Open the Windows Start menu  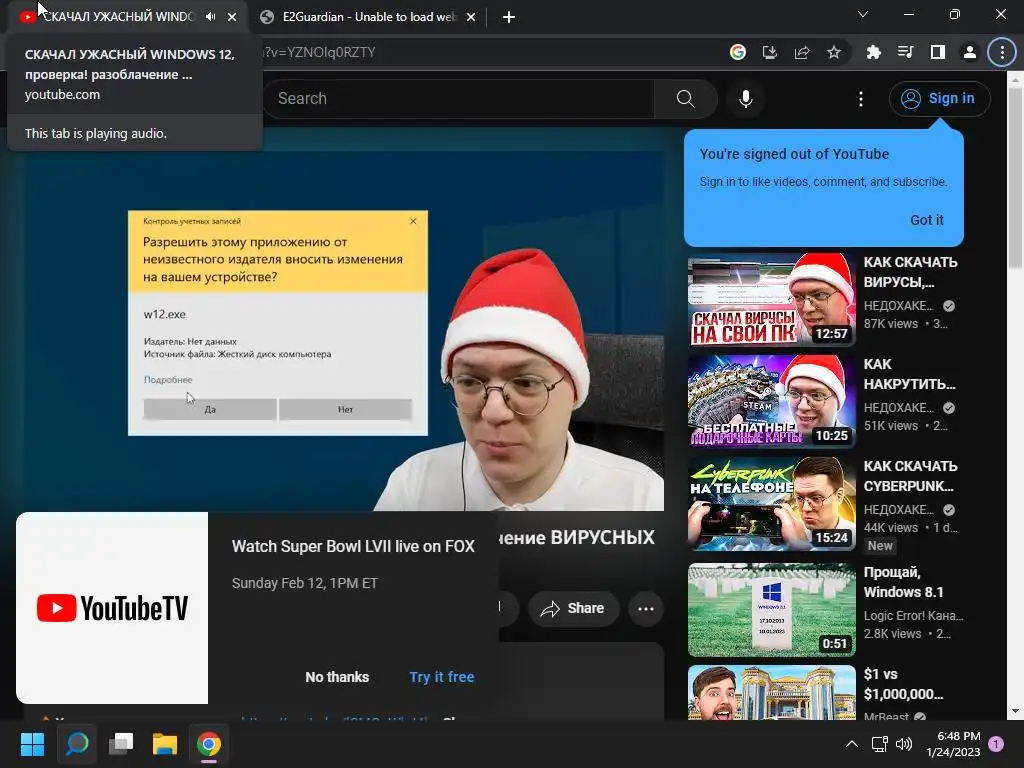(32, 744)
